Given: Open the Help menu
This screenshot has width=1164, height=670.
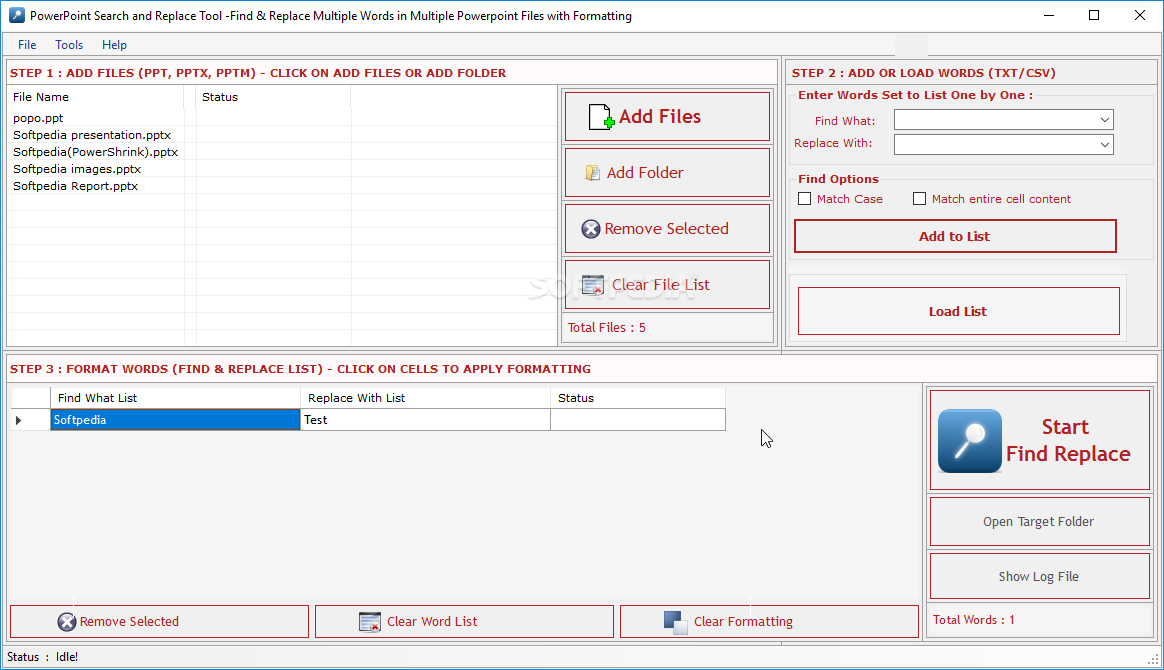Looking at the screenshot, I should pyautogui.click(x=114, y=45).
